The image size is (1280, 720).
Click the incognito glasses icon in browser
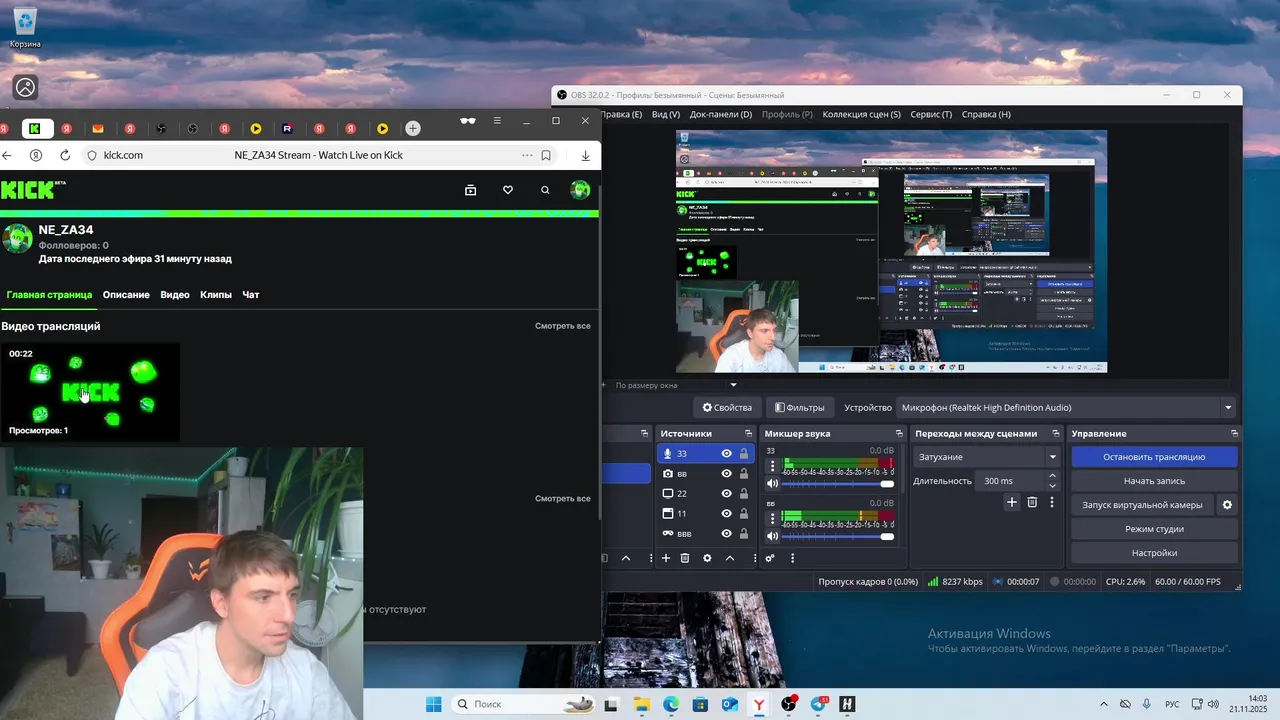467,121
